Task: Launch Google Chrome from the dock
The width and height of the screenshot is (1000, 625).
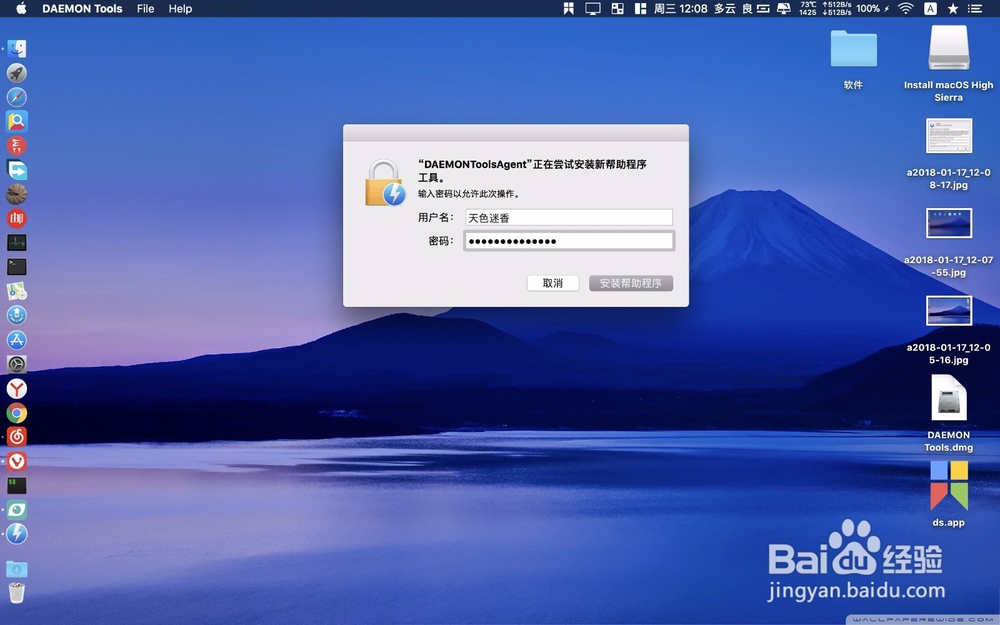Action: tap(17, 413)
